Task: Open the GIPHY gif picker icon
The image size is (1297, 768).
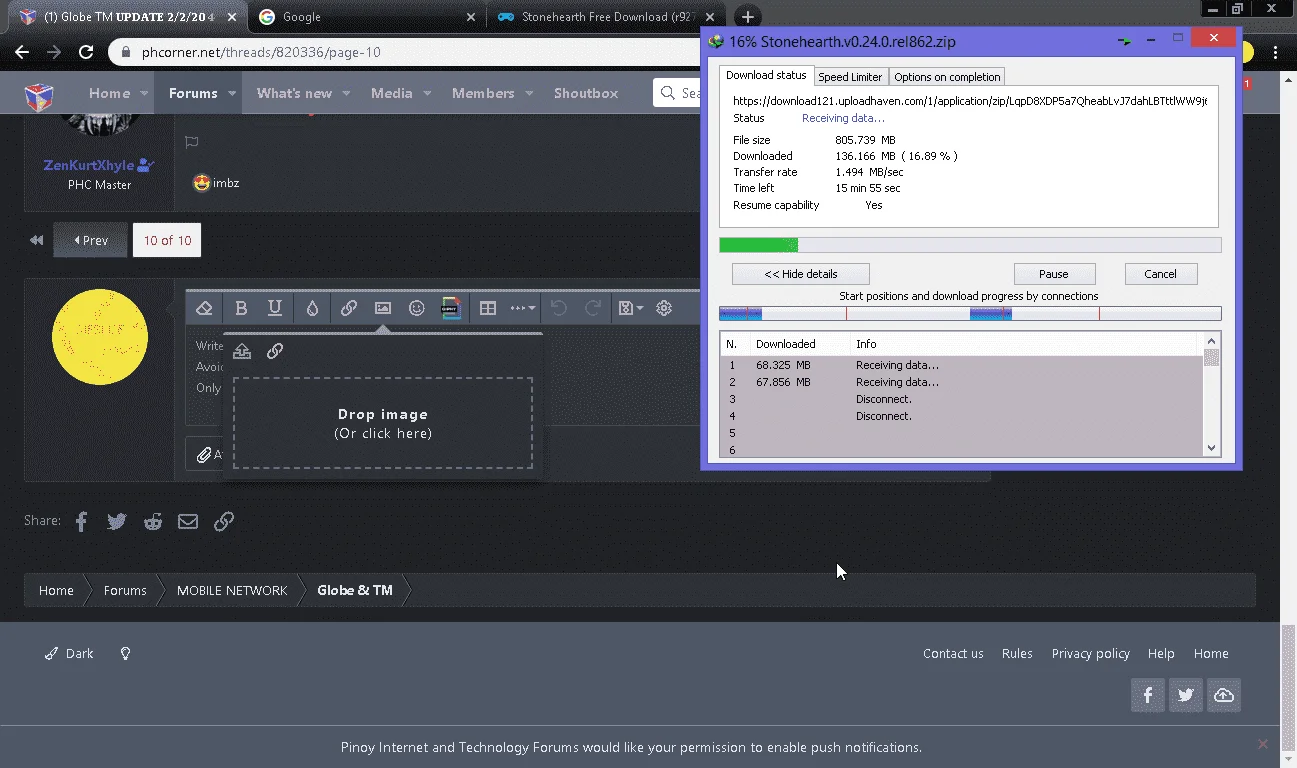Action: click(x=451, y=308)
